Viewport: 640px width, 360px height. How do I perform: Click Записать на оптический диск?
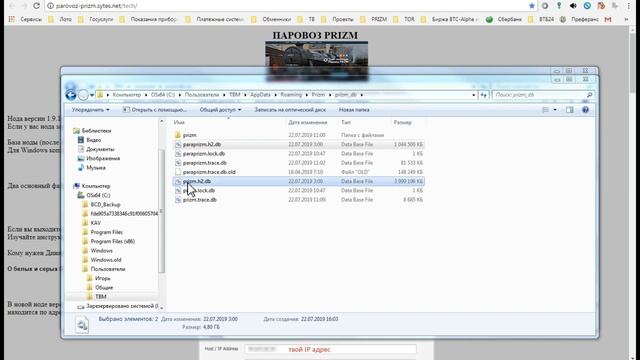(290, 110)
